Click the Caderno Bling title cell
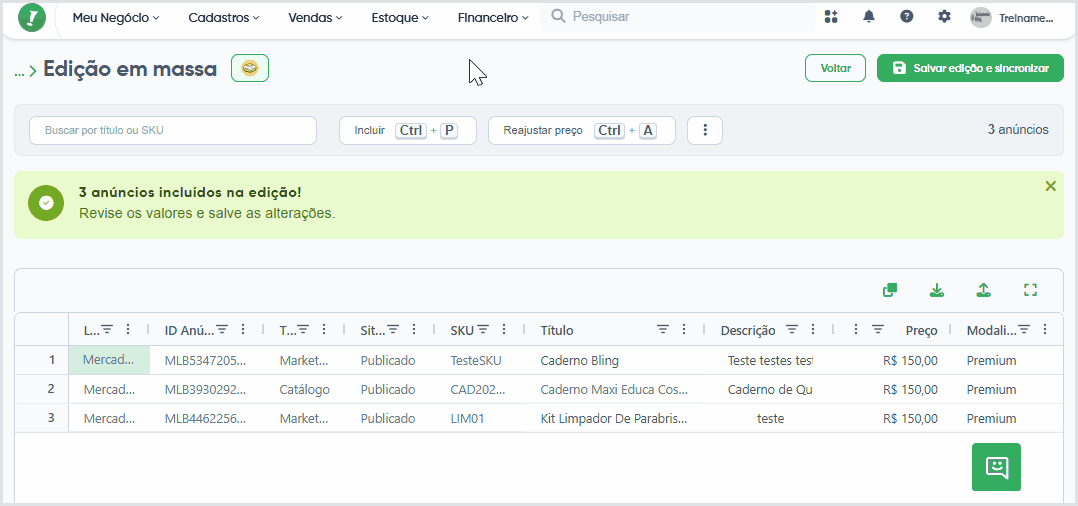1078x506 pixels. coord(617,360)
